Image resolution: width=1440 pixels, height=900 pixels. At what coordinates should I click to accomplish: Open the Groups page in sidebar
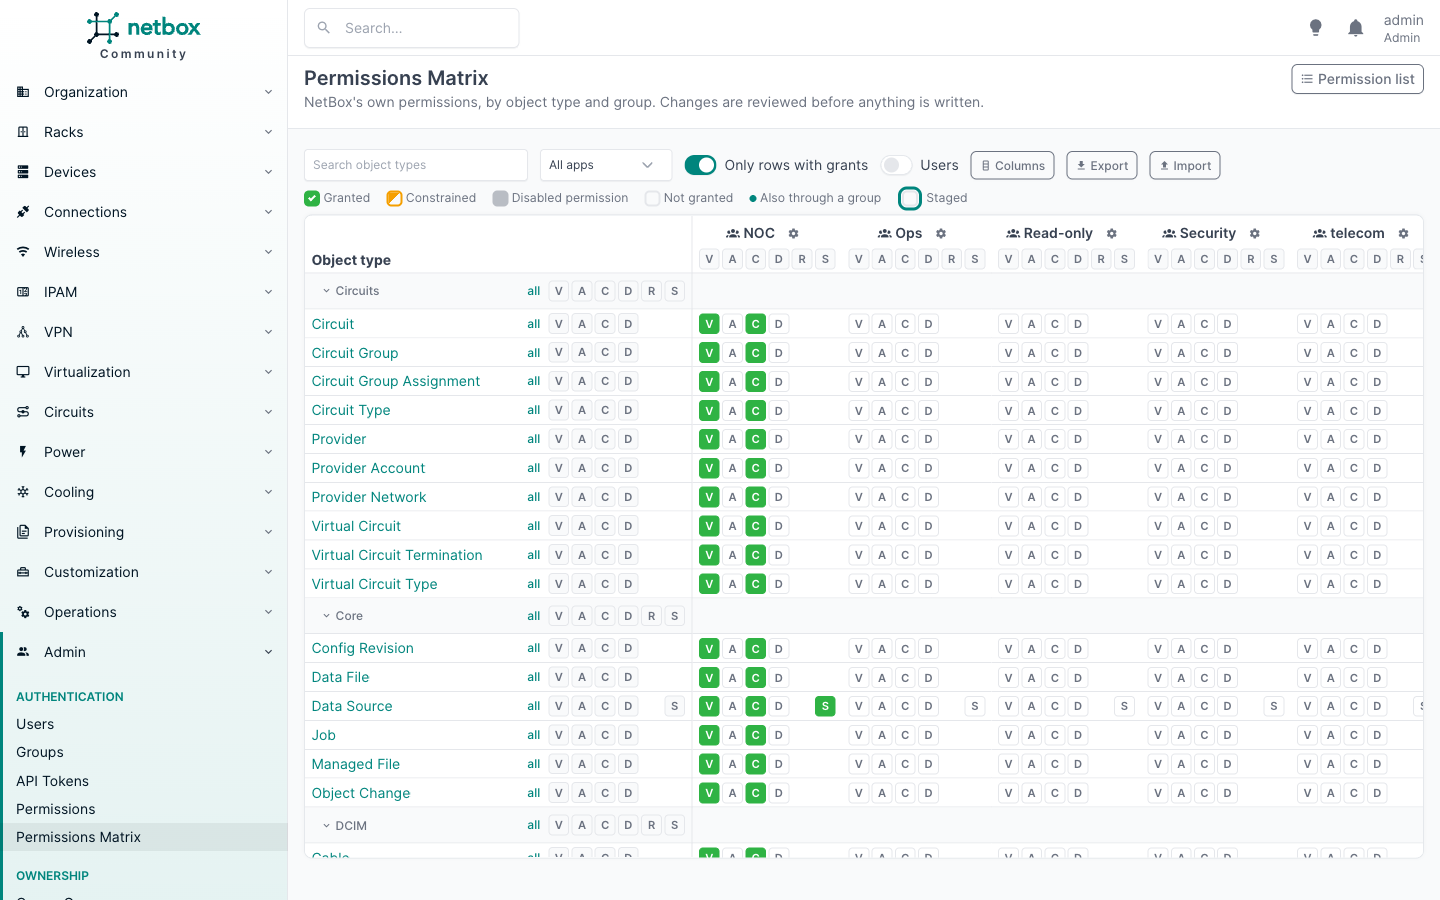tap(40, 752)
